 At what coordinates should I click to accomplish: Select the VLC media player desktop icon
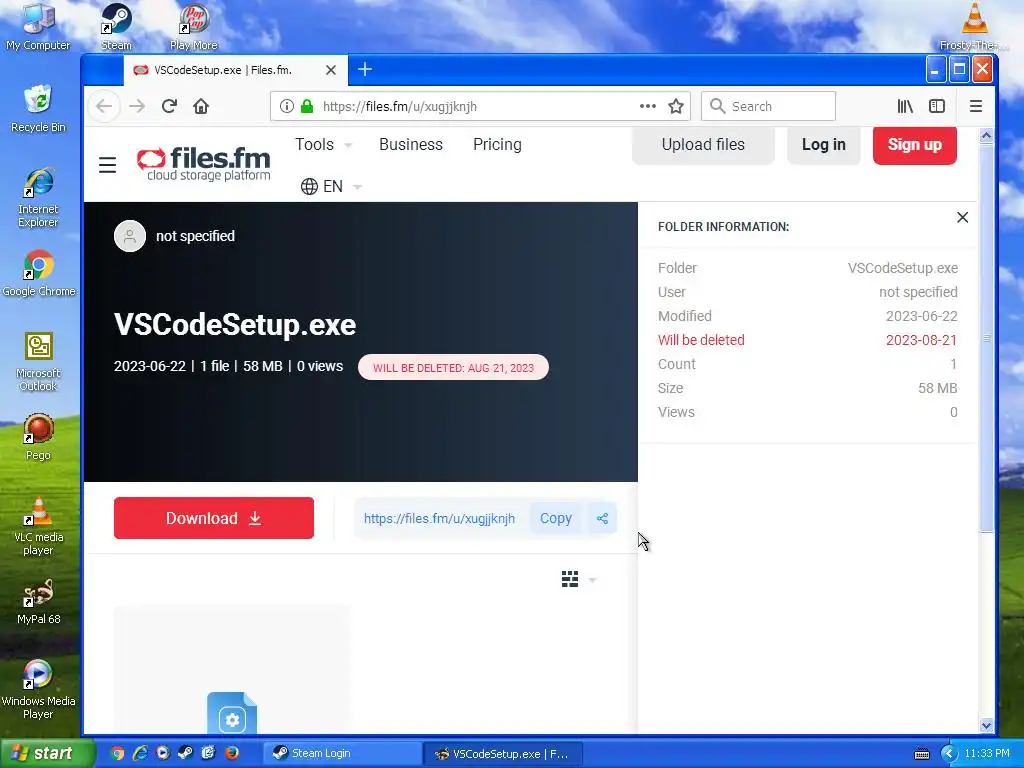coord(39,526)
